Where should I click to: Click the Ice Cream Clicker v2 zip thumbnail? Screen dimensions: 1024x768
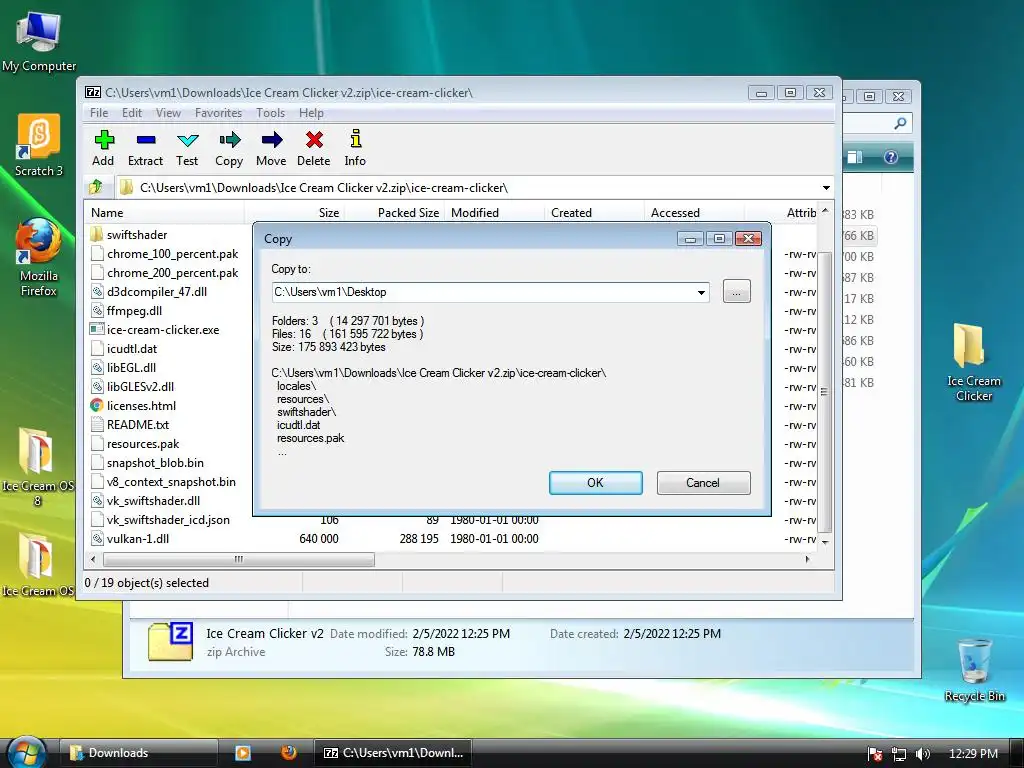coord(170,642)
